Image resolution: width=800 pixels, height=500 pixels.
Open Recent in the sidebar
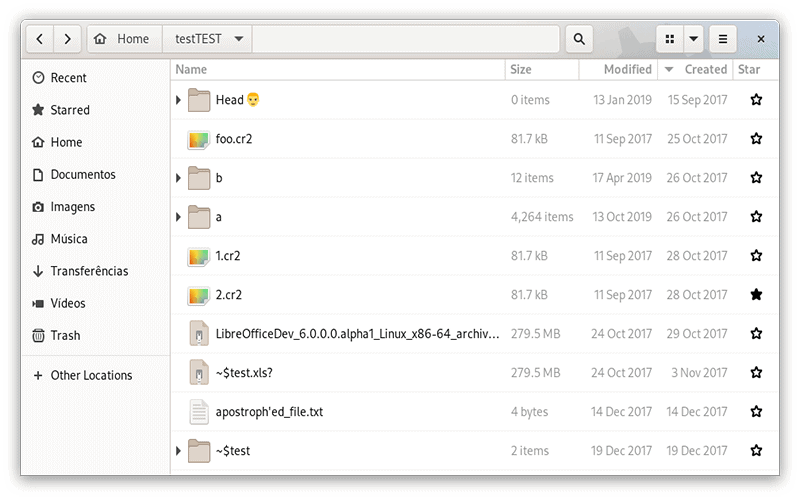click(x=68, y=78)
